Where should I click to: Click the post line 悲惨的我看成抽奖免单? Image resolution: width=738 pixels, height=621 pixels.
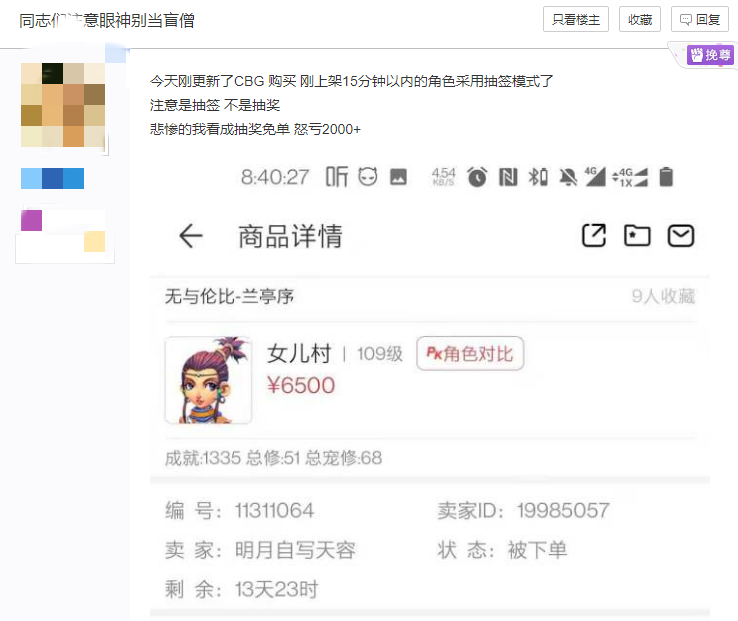[x=255, y=129]
